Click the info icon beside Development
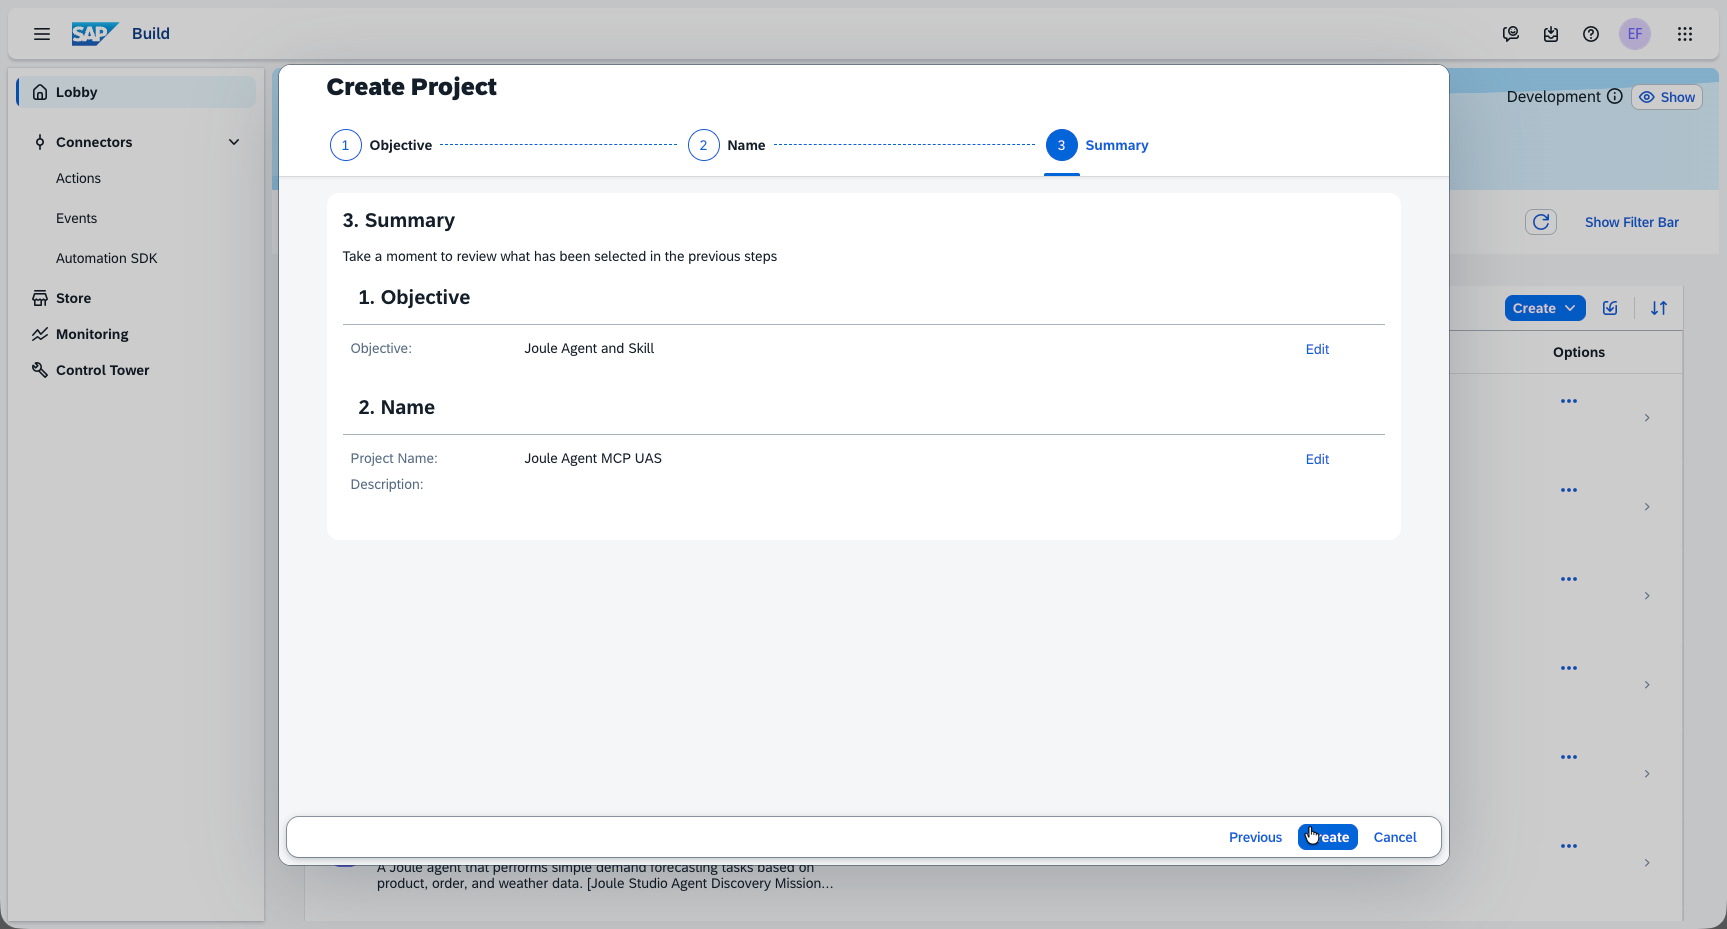 pos(1615,96)
